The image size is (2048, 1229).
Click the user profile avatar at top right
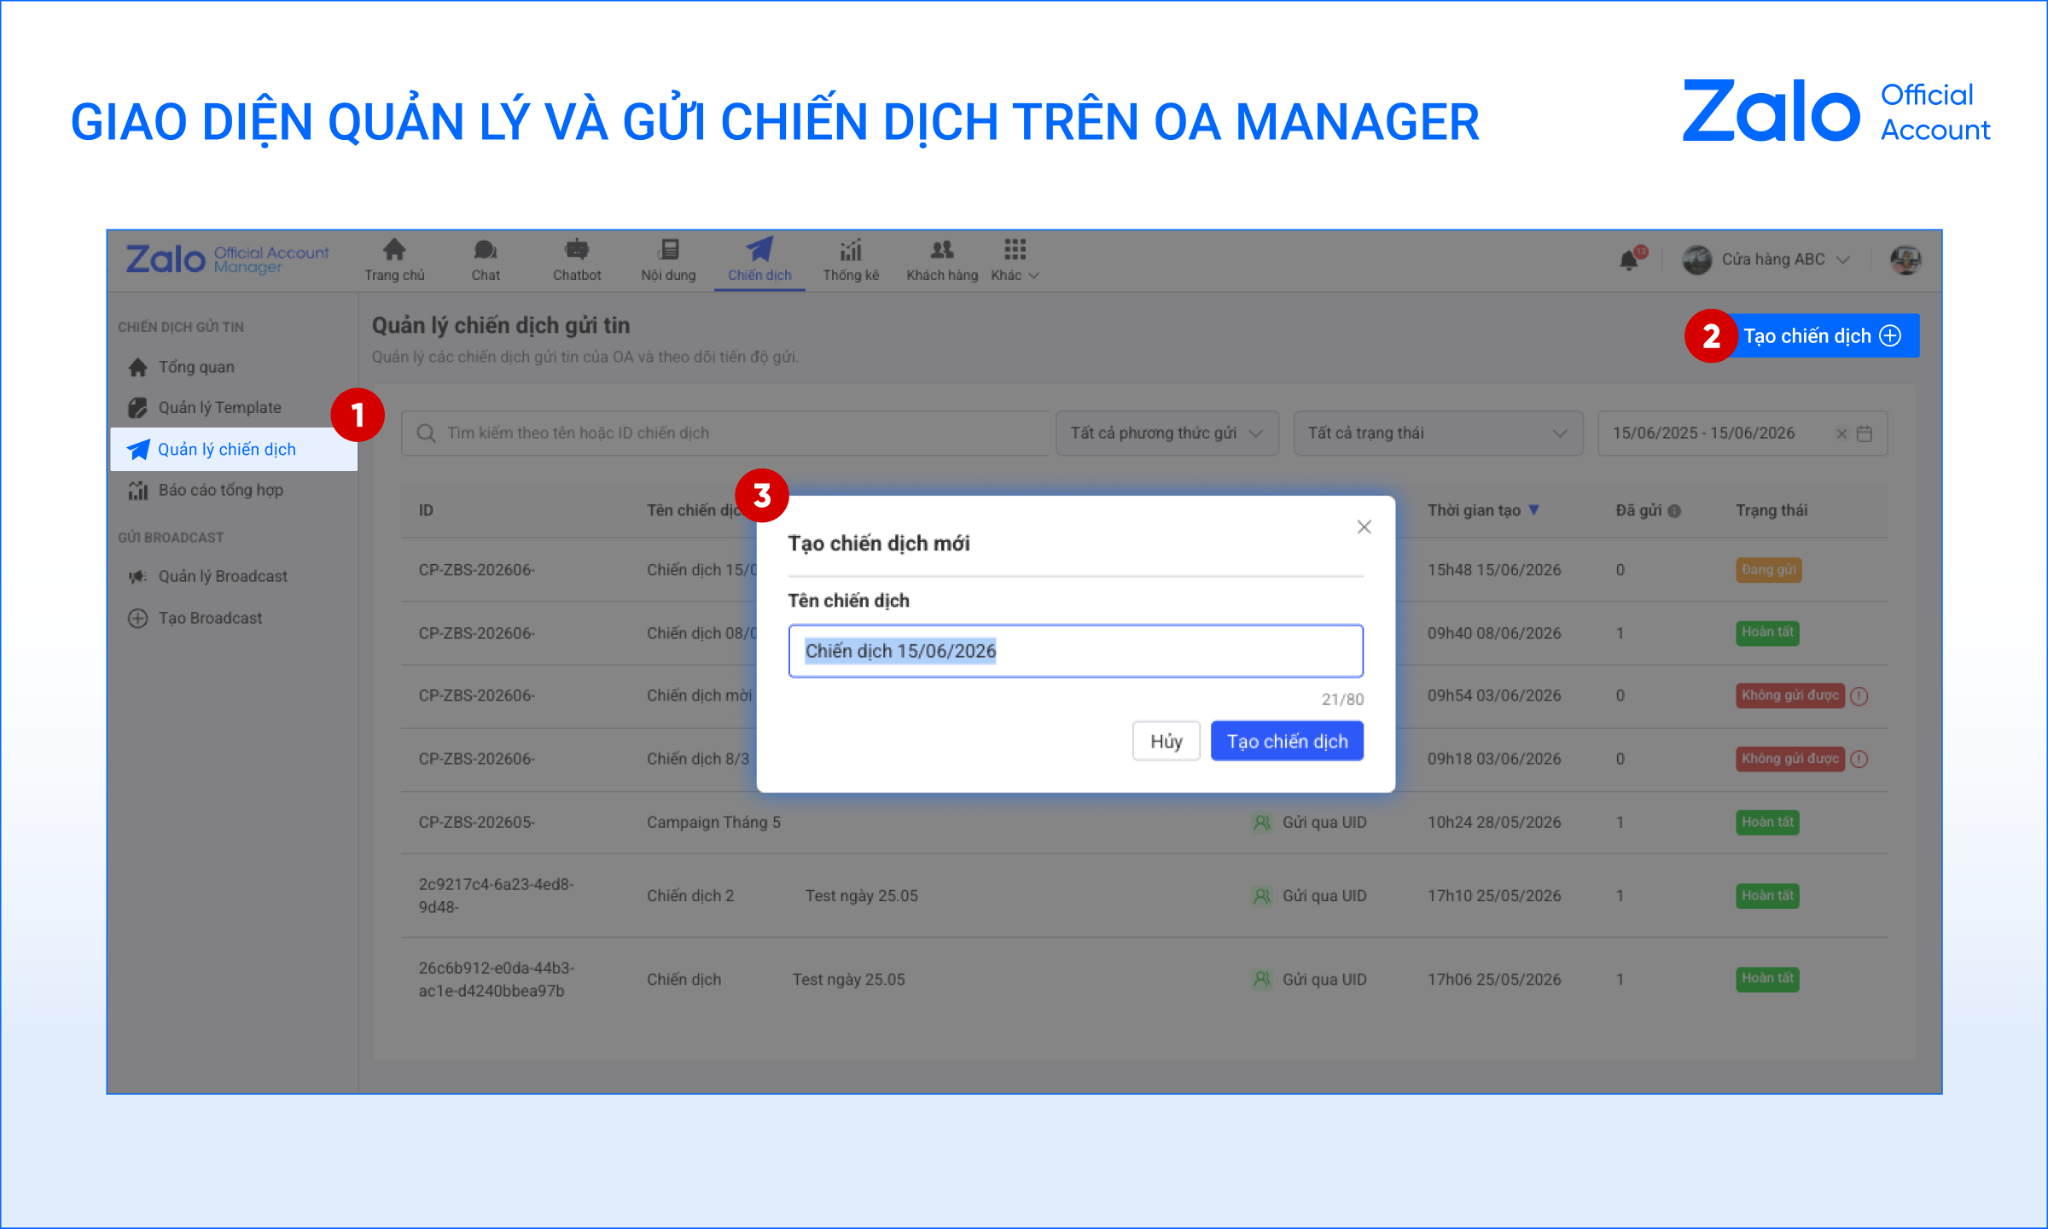pos(1905,260)
